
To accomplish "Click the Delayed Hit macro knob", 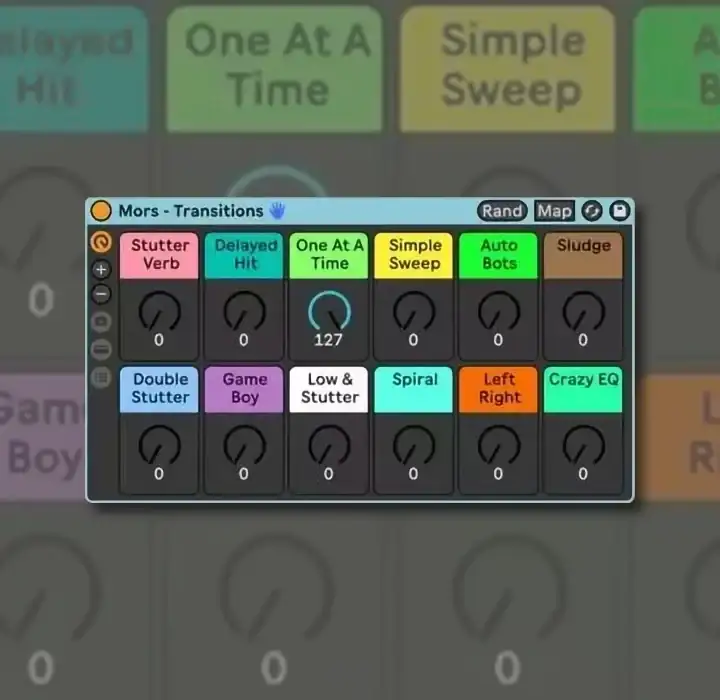I will (244, 311).
